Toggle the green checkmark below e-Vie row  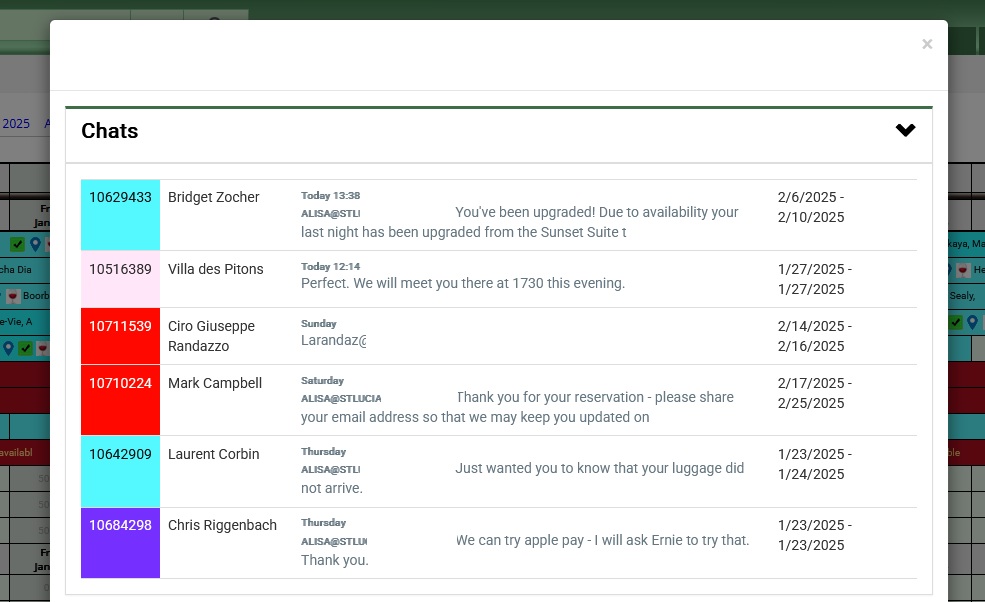[26, 348]
